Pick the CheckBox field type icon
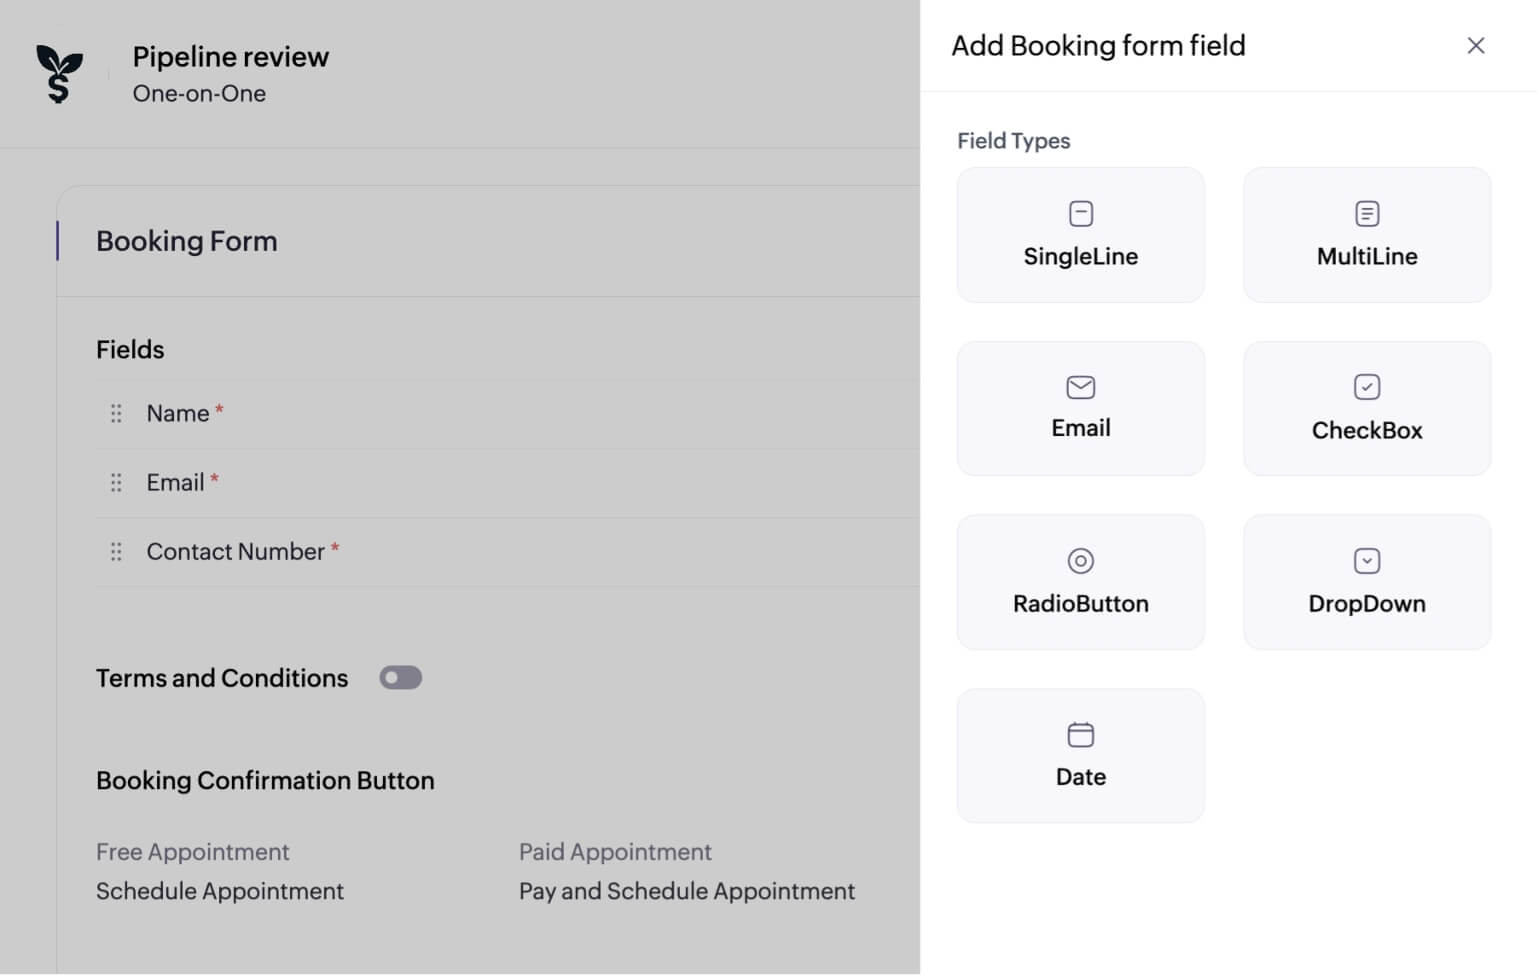1538x975 pixels. (1366, 387)
